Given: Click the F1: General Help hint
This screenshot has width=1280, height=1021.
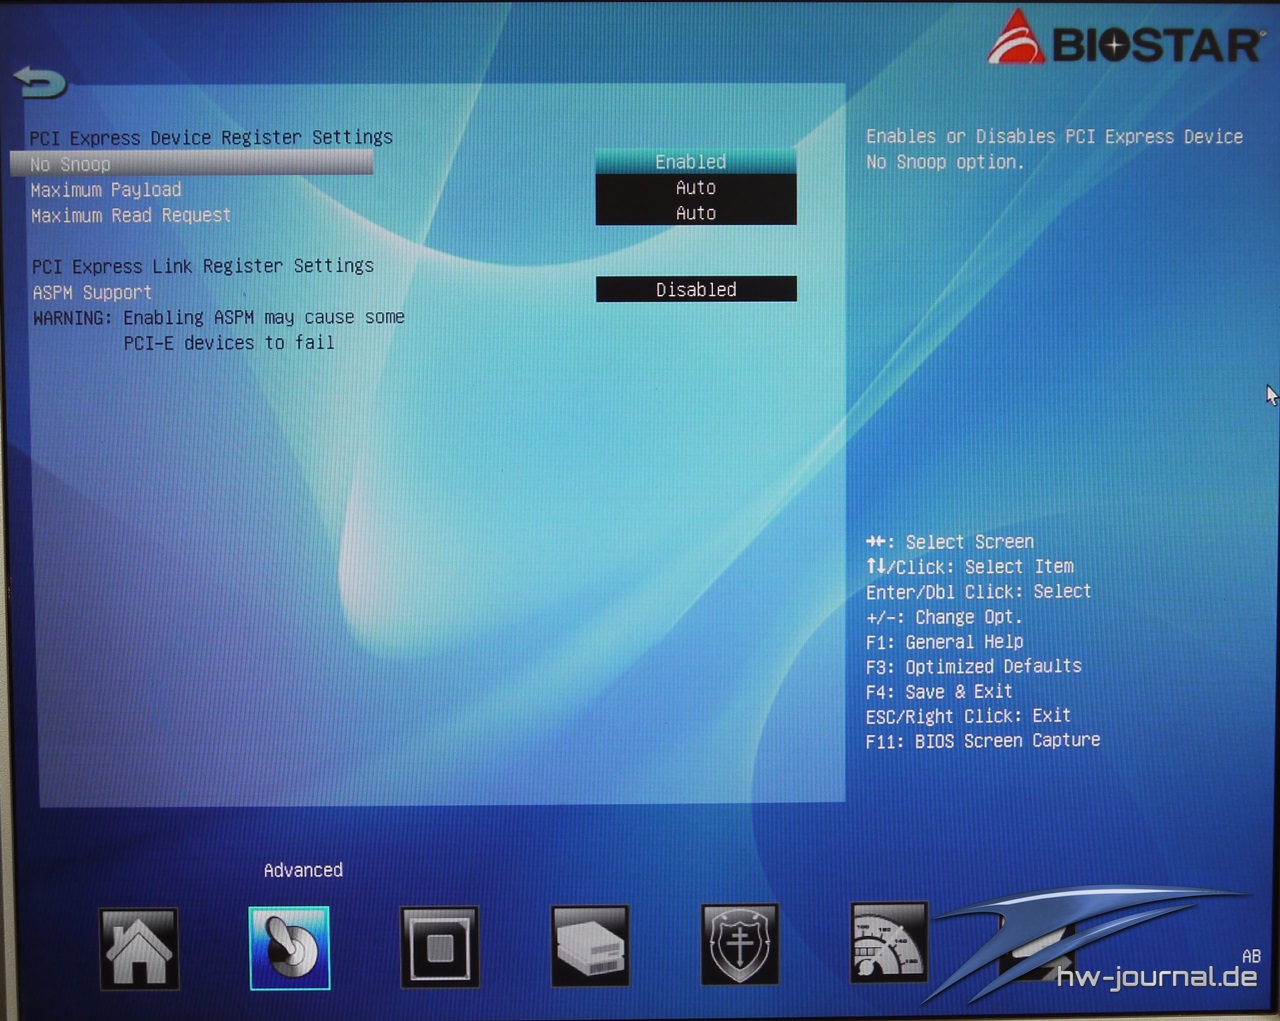Looking at the screenshot, I should (945, 642).
